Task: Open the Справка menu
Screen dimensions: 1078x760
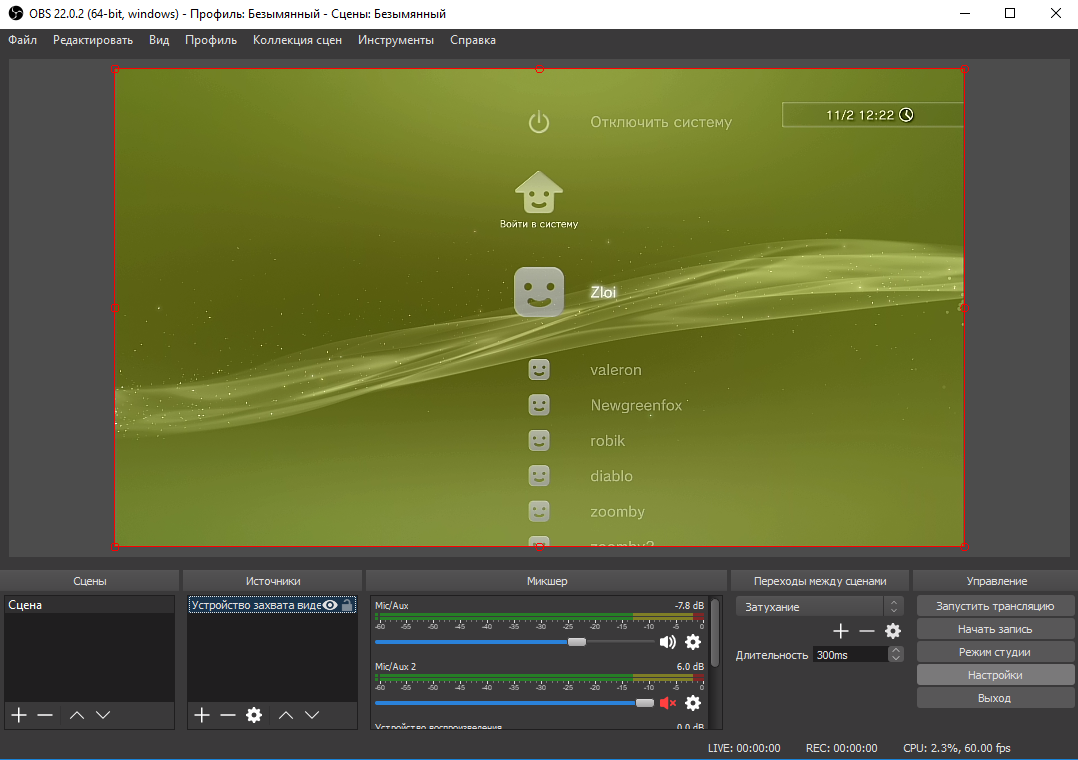Action: [x=473, y=40]
